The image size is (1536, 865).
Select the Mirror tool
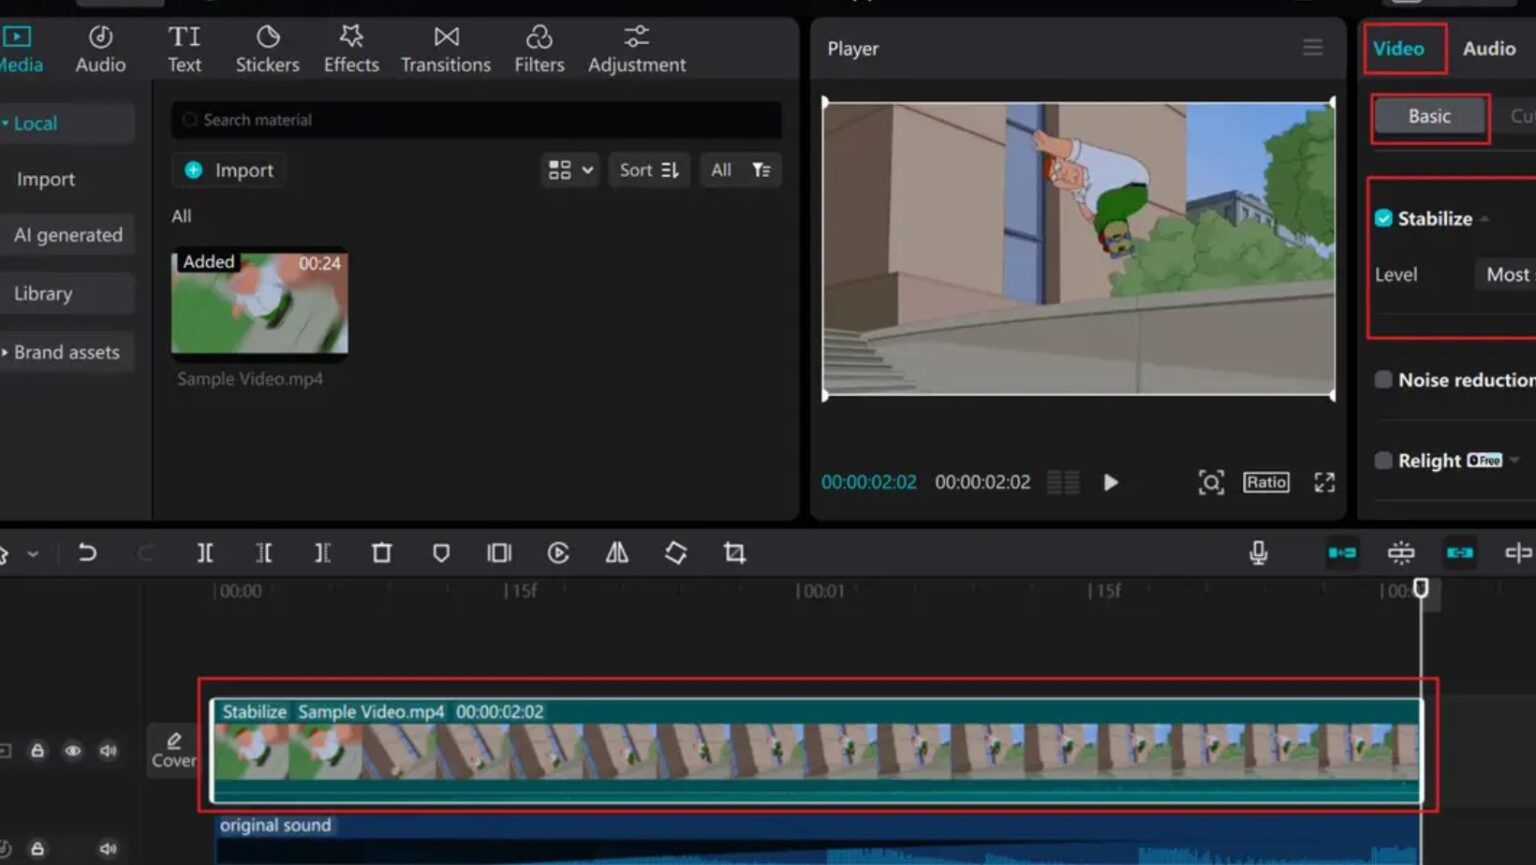pyautogui.click(x=616, y=552)
